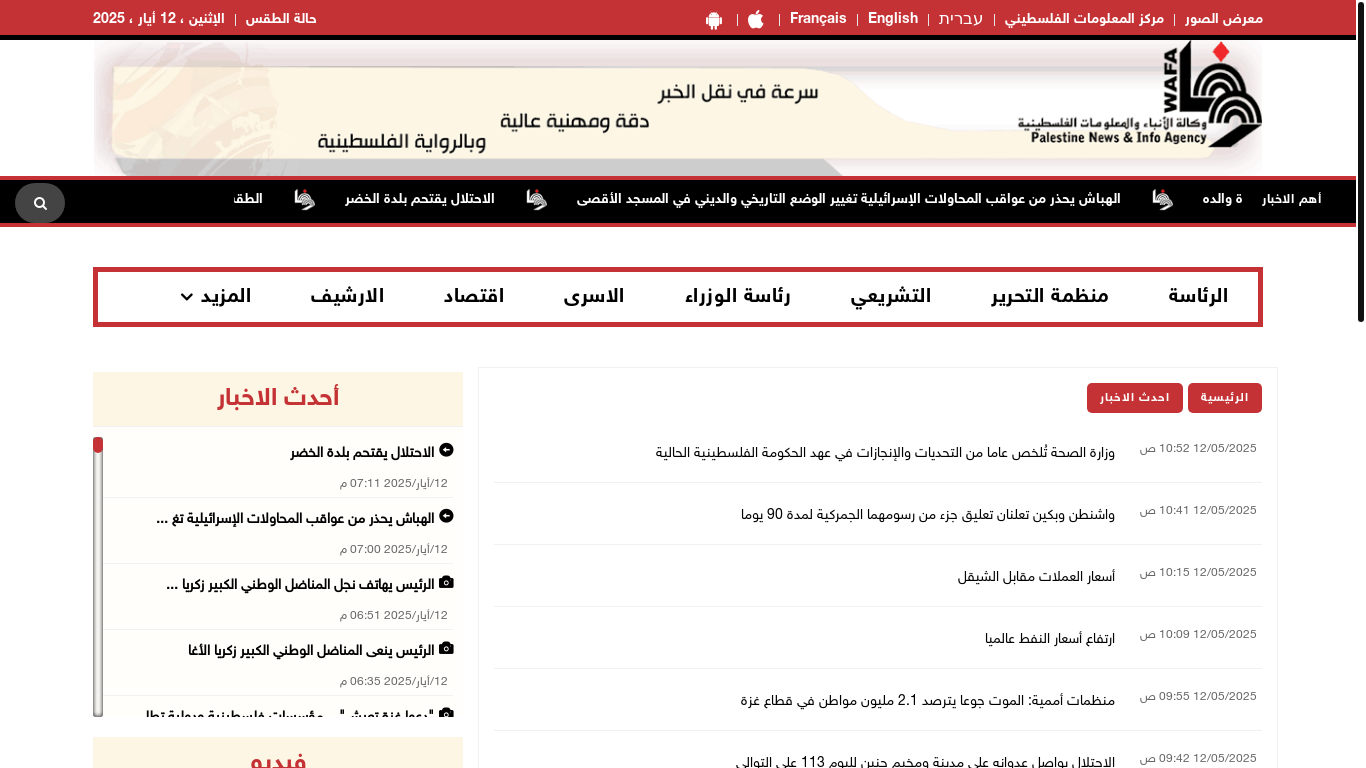1366x768 pixels.
Task: Open sidebar headline الاحتلال يقتحم بلدة الخضر
Action: point(363,452)
